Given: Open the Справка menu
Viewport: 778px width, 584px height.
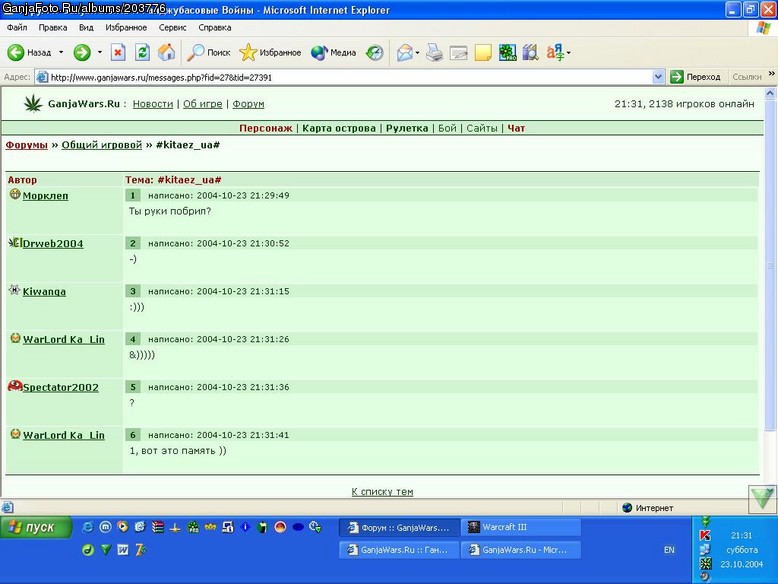Looking at the screenshot, I should pos(215,27).
